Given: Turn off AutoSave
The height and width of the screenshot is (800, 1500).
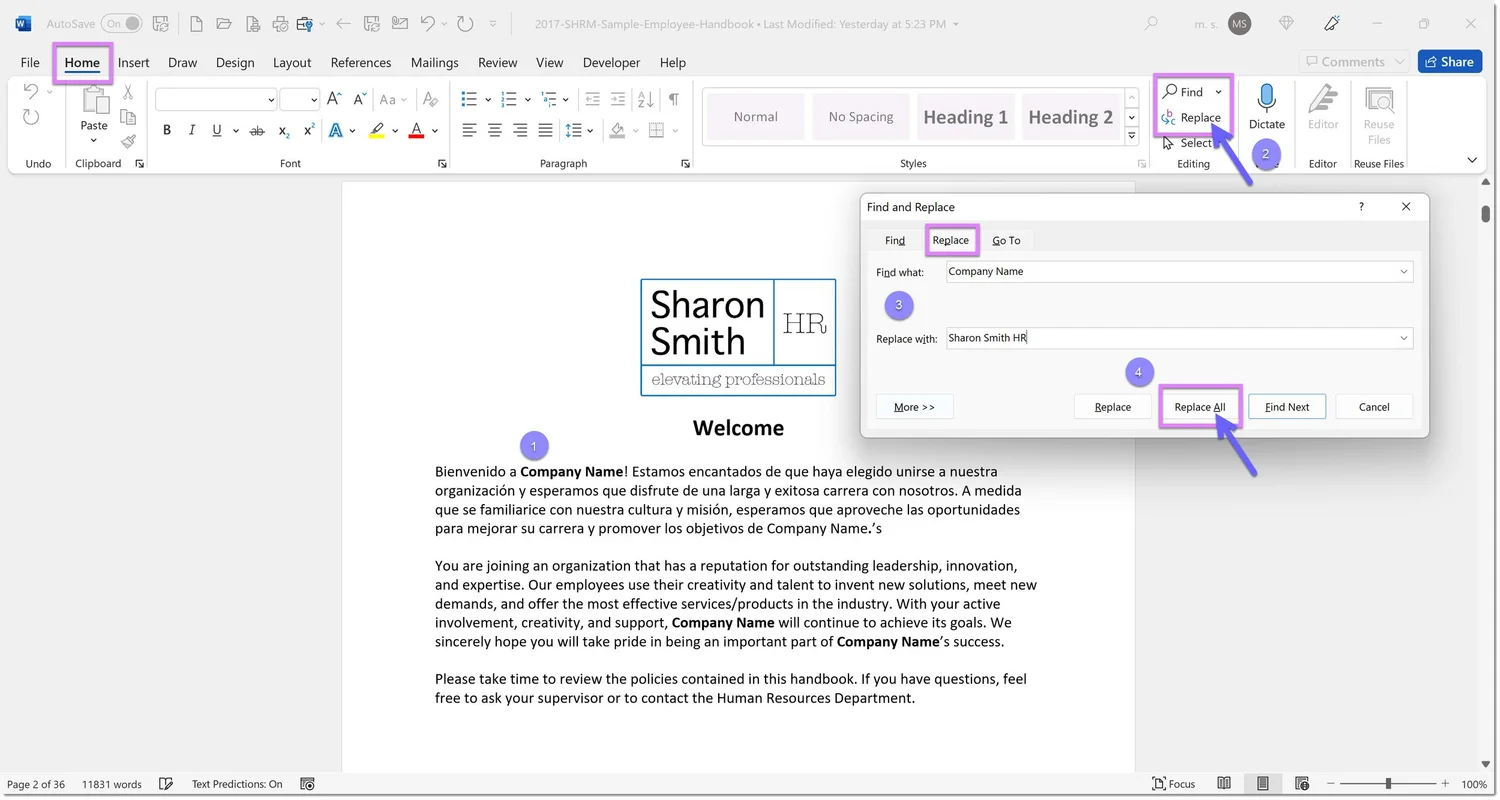Looking at the screenshot, I should [120, 22].
